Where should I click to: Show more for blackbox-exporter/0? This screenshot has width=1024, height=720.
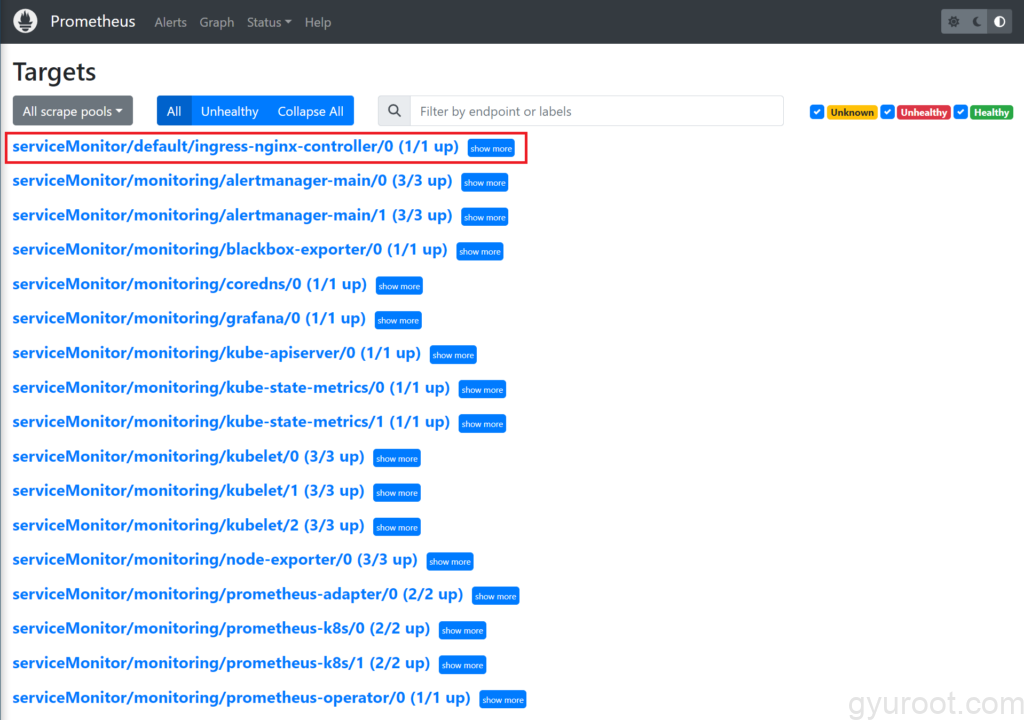pos(479,252)
